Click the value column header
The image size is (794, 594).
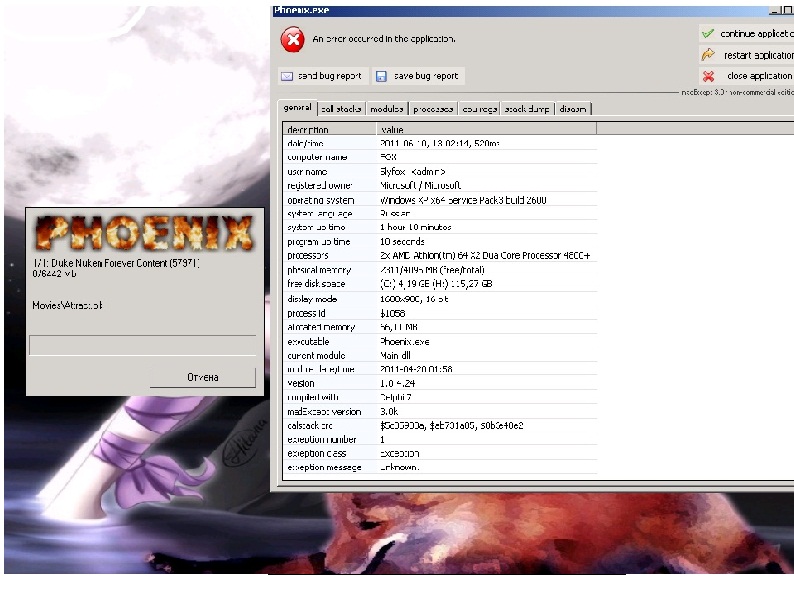click(x=486, y=129)
